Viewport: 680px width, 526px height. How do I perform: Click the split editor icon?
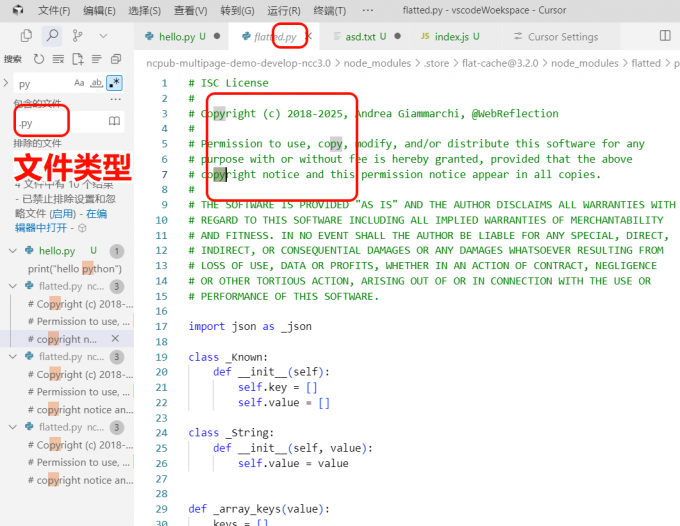click(665, 36)
